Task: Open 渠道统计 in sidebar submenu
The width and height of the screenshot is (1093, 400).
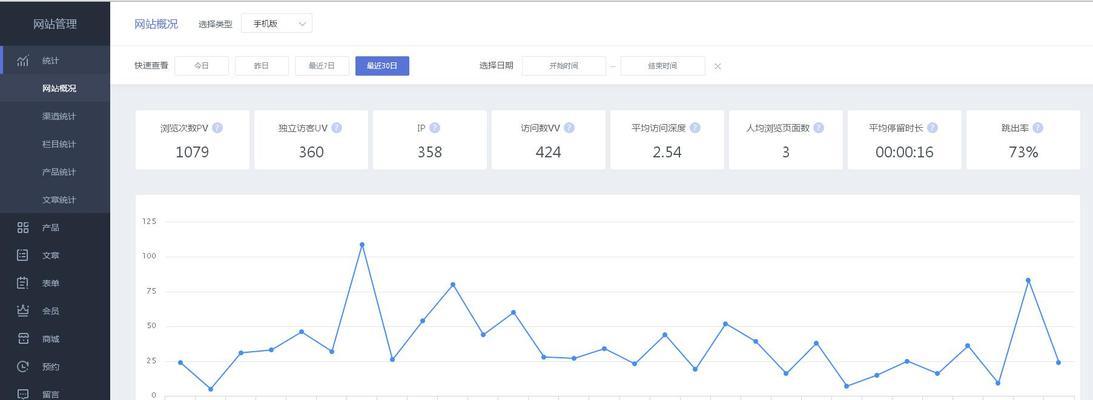Action: click(x=55, y=116)
